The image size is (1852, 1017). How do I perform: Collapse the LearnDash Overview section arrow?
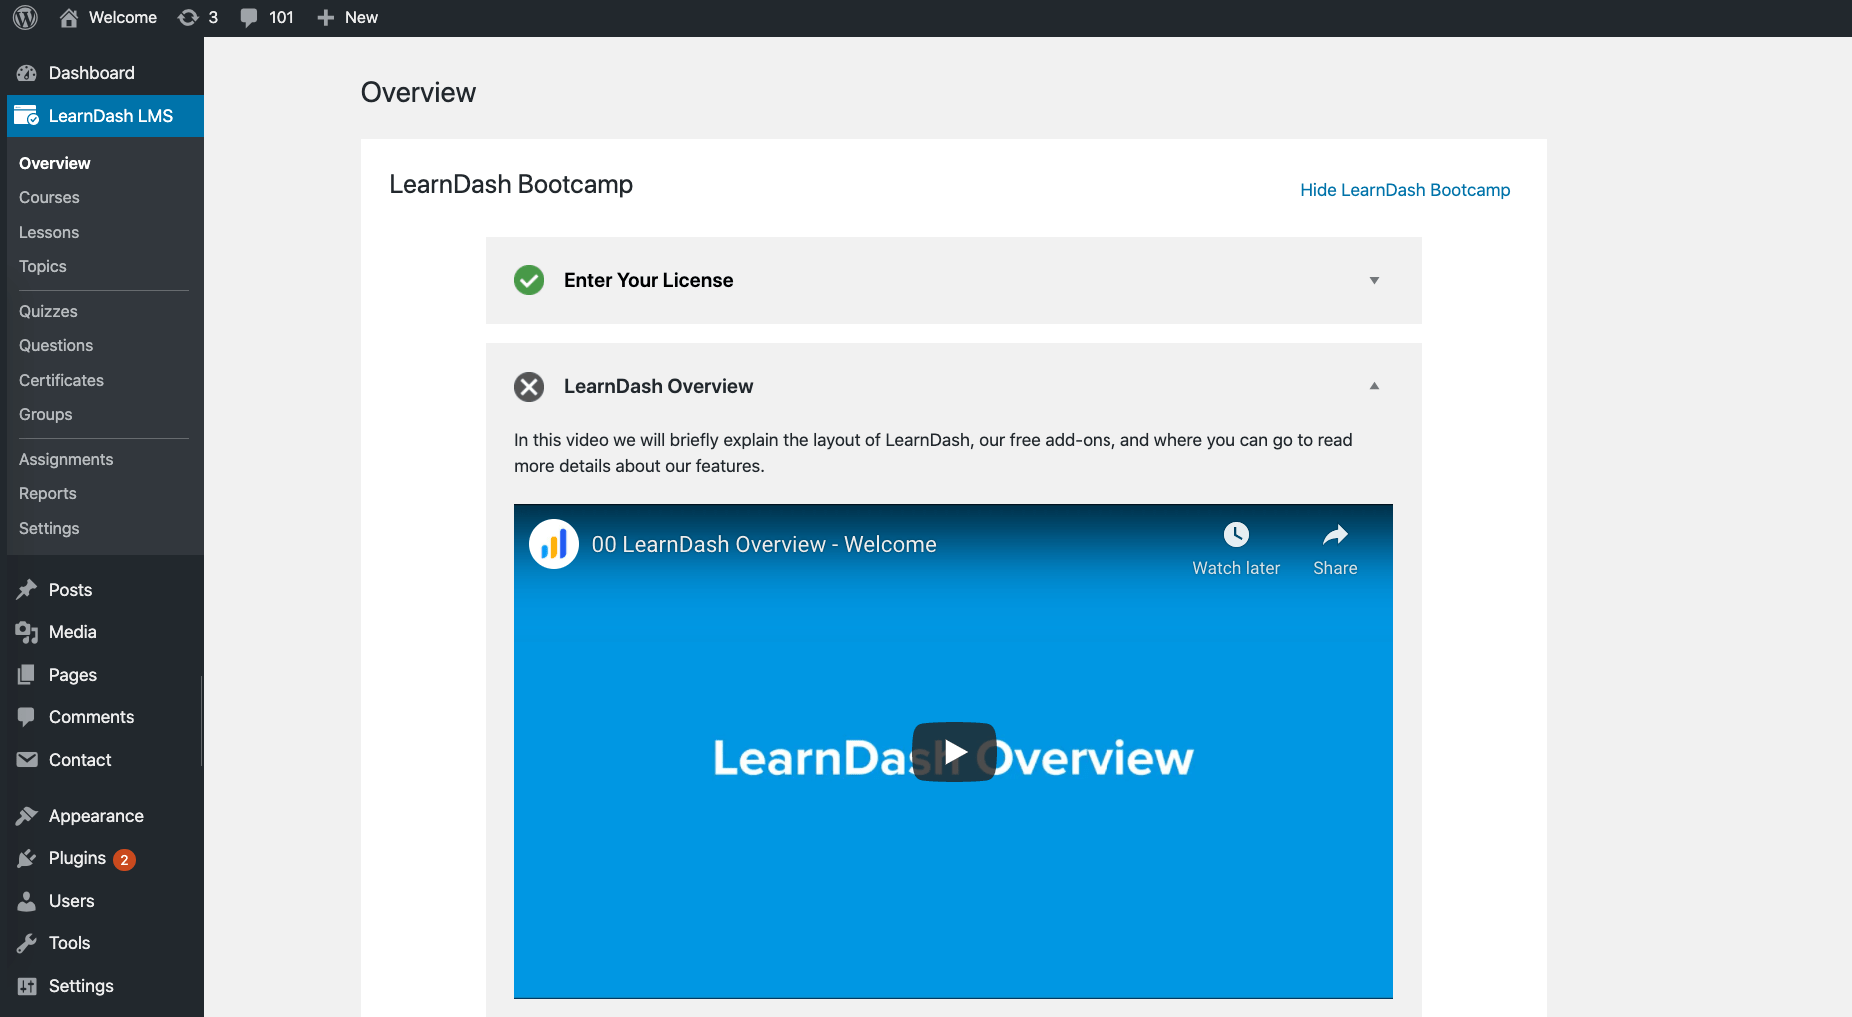click(1375, 385)
